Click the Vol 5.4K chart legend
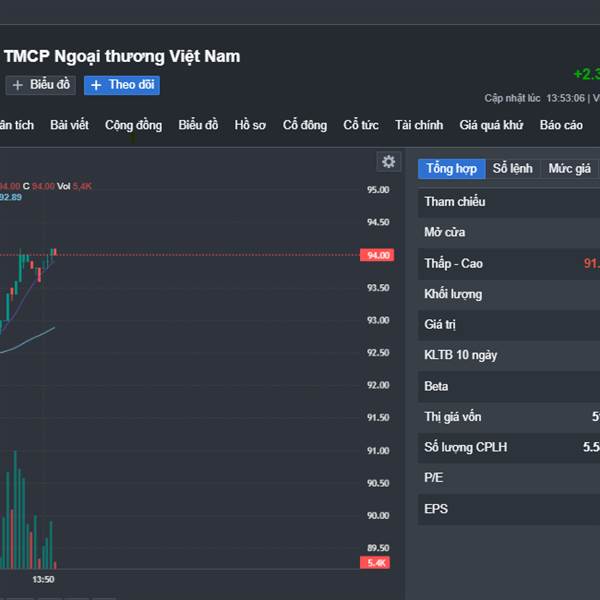The image size is (600, 600). pos(75,186)
